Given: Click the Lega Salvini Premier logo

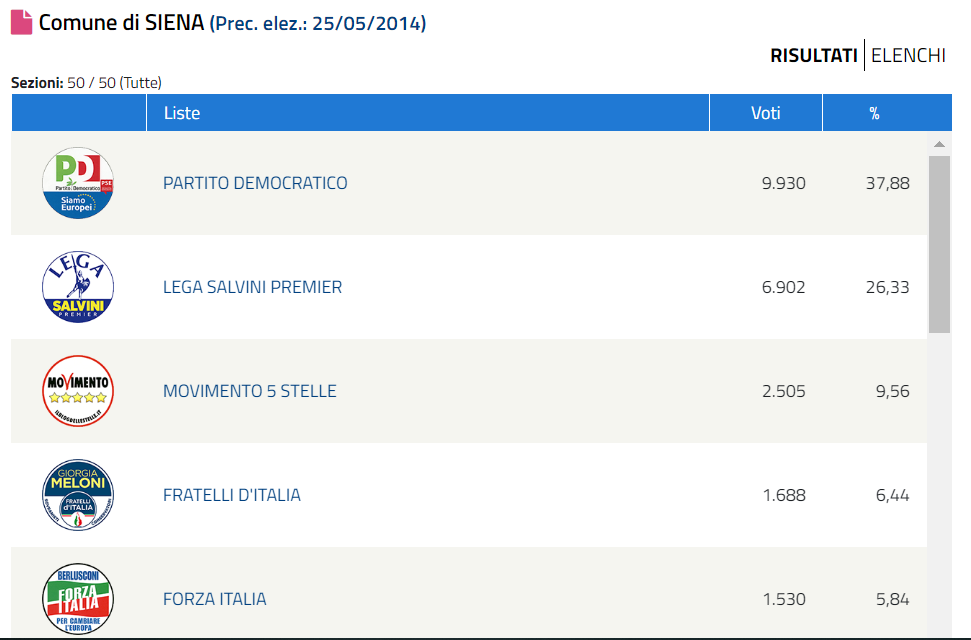Looking at the screenshot, I should (x=78, y=288).
